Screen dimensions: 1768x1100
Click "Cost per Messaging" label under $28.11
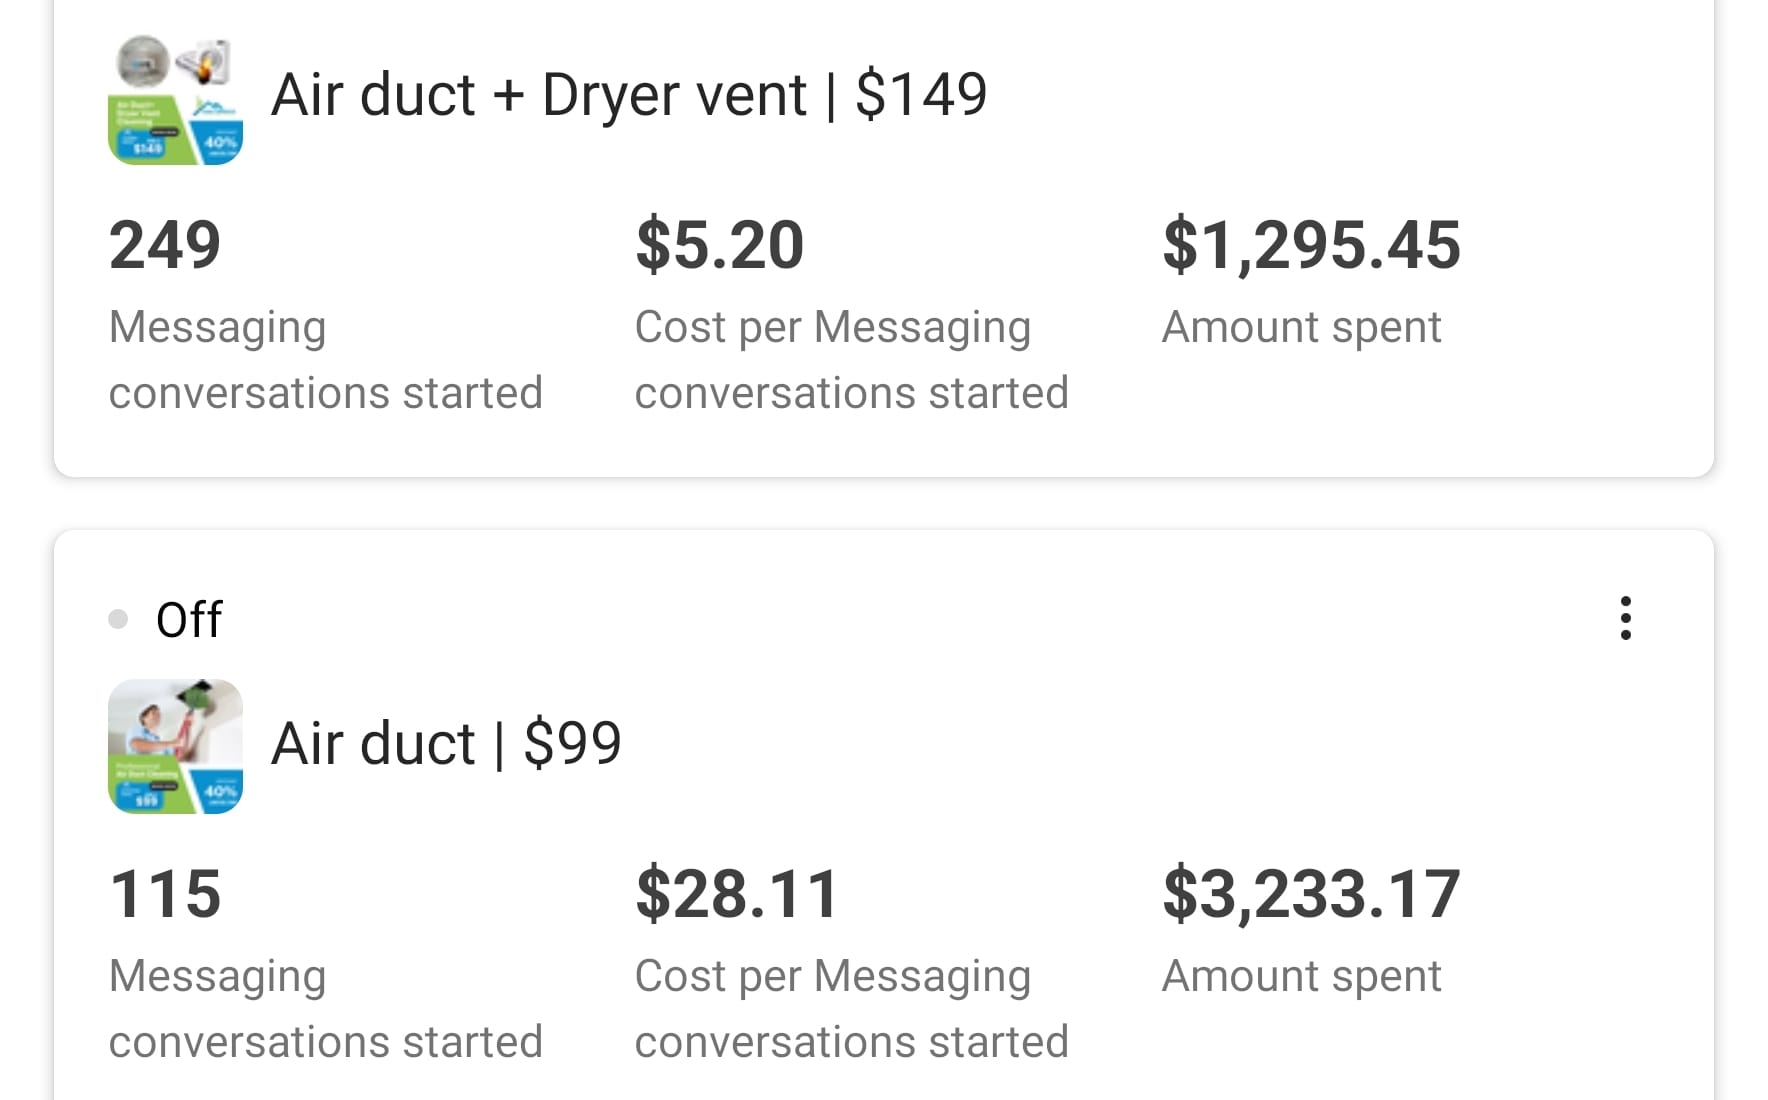[832, 976]
